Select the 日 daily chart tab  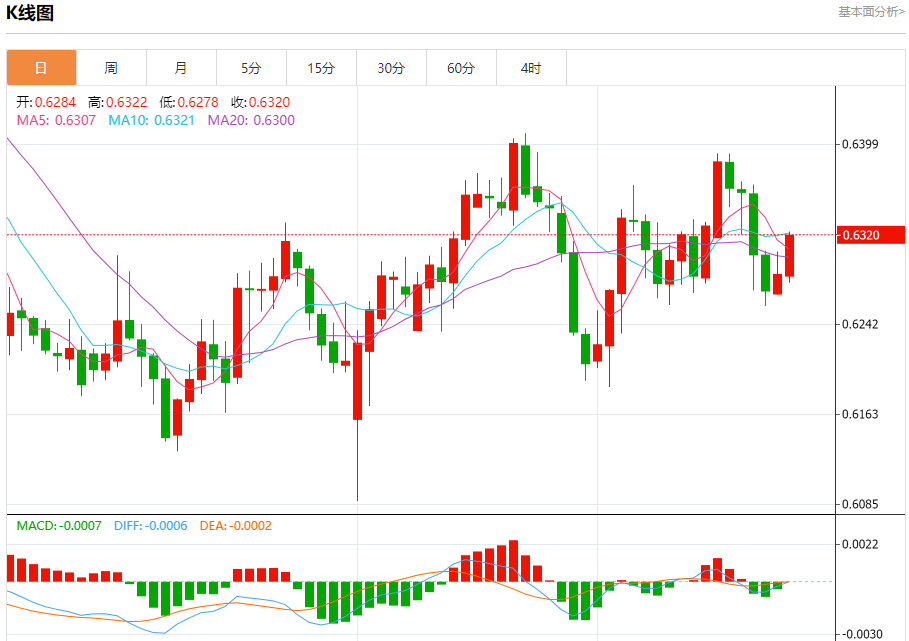point(41,68)
